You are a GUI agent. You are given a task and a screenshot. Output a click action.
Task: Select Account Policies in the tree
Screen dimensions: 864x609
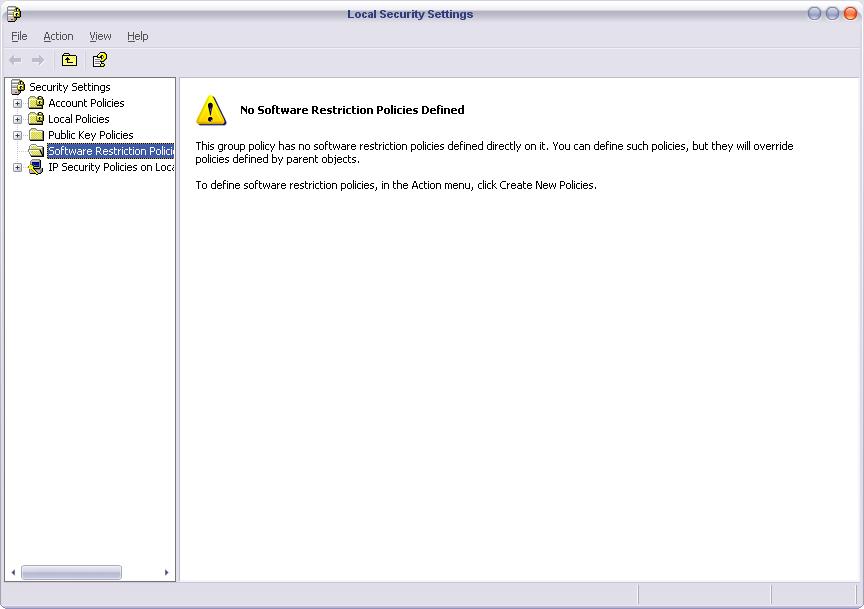[x=86, y=103]
